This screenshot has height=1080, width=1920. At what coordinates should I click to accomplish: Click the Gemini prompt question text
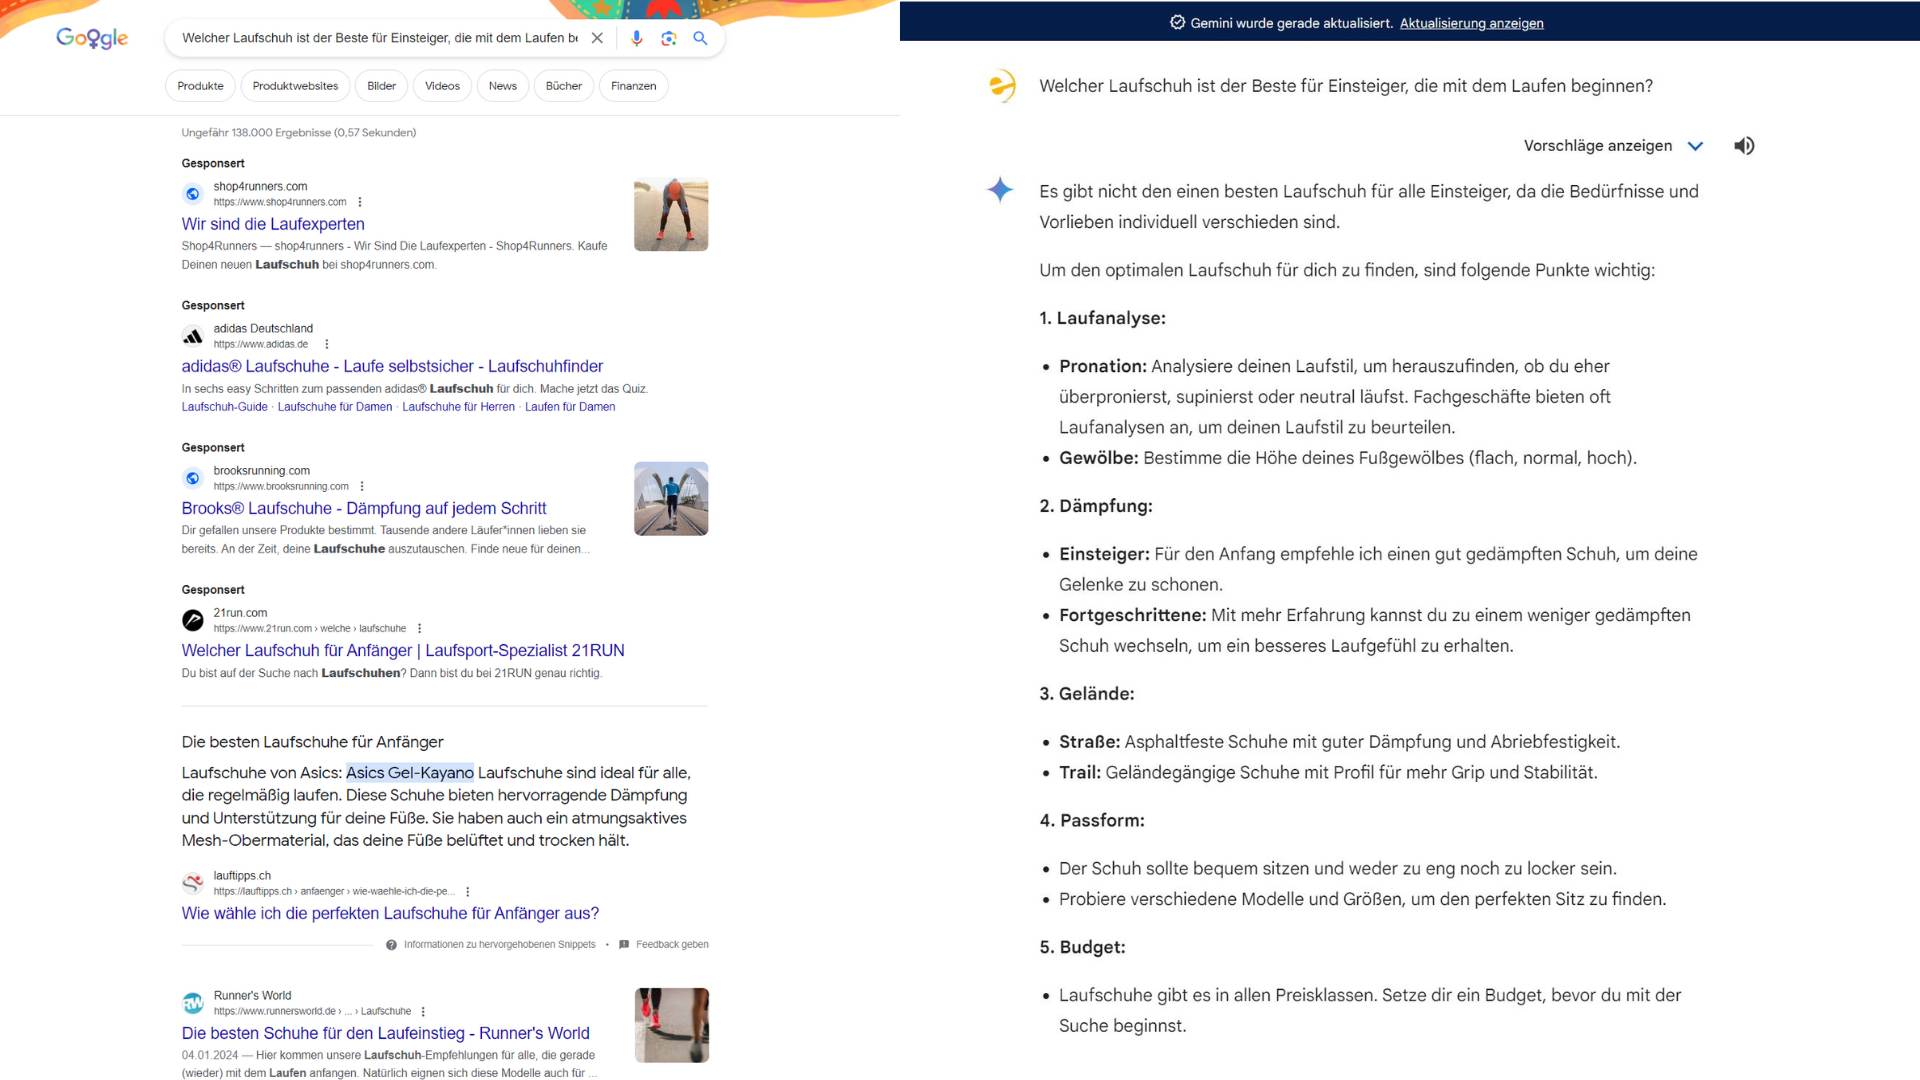tap(1346, 86)
